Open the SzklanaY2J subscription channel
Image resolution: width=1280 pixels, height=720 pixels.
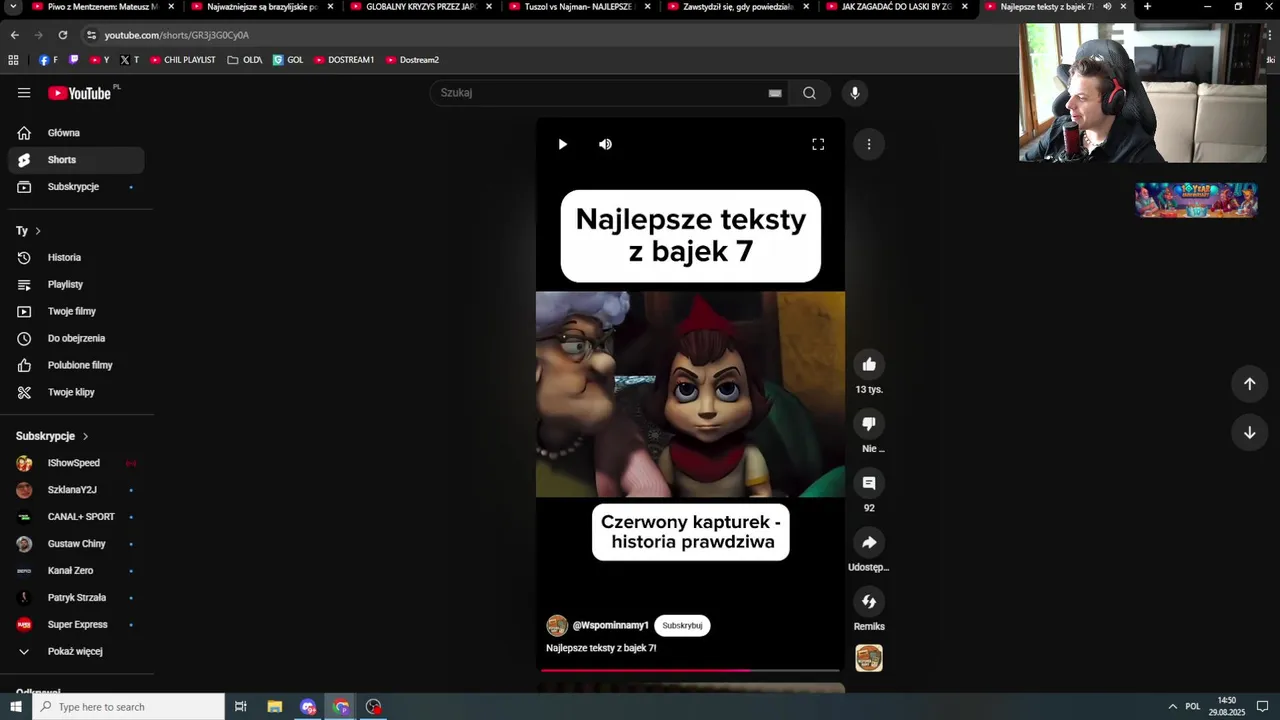coord(76,490)
